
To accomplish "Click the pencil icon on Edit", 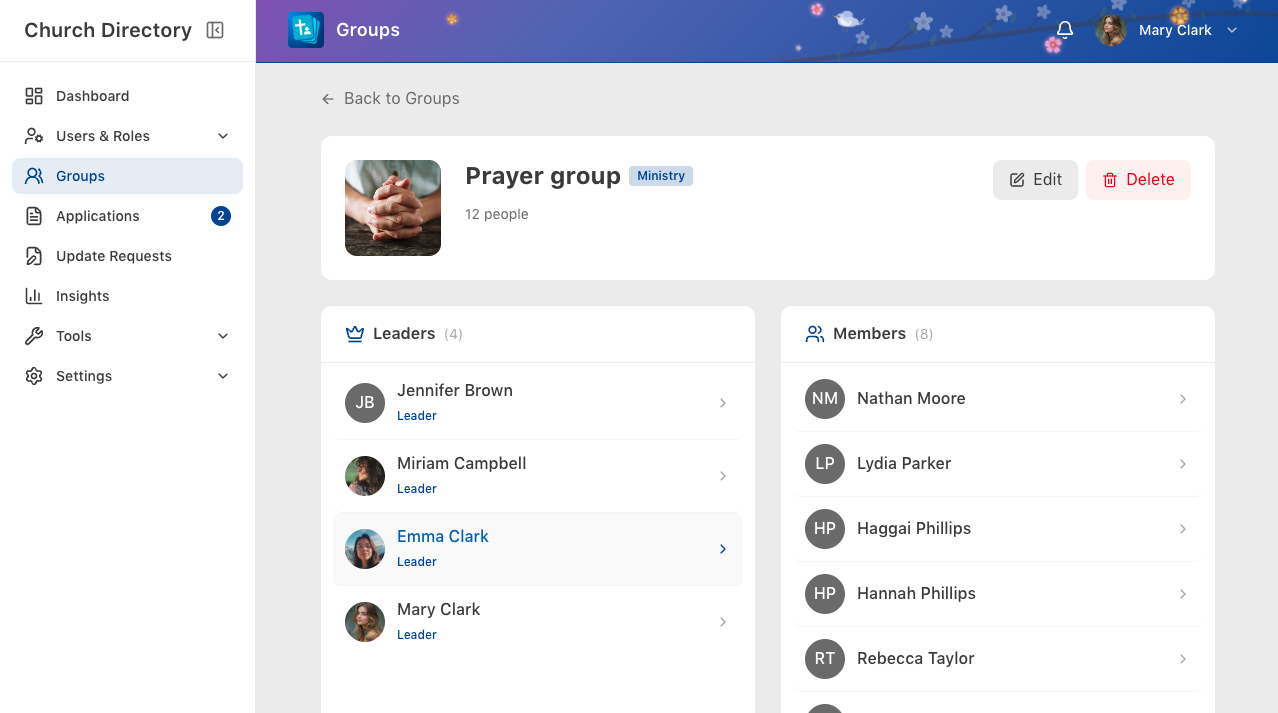I will 1017,180.
